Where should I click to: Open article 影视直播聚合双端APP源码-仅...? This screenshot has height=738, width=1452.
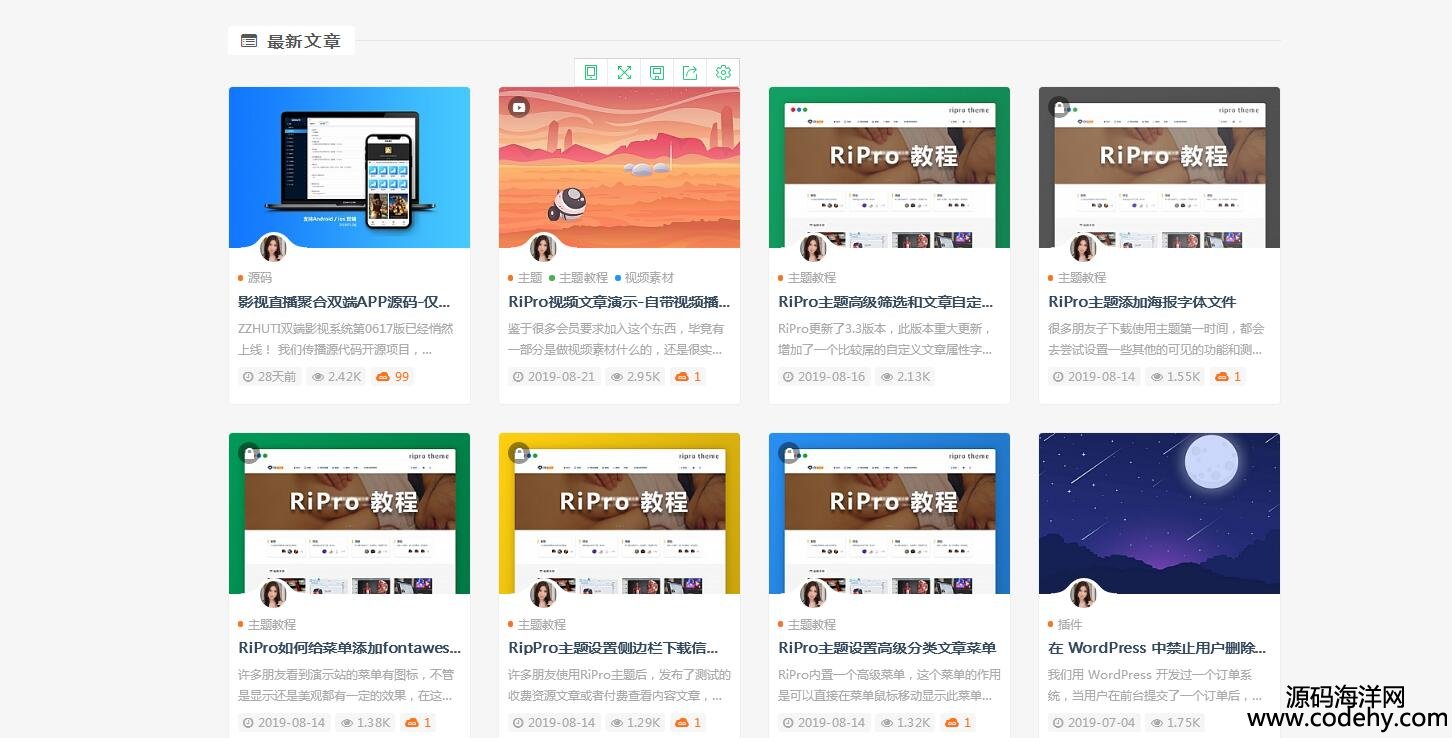click(344, 302)
